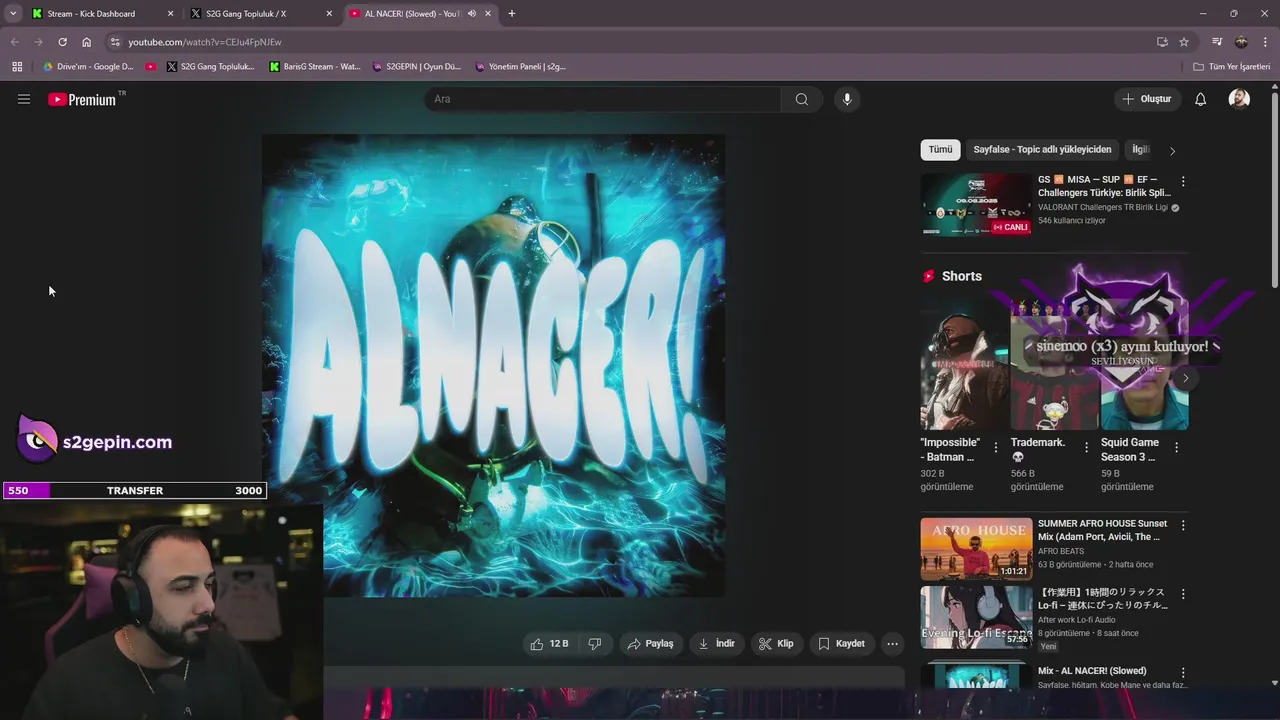Select Sayfalse - Topic filter chip
The image size is (1280, 720).
pos(1042,150)
